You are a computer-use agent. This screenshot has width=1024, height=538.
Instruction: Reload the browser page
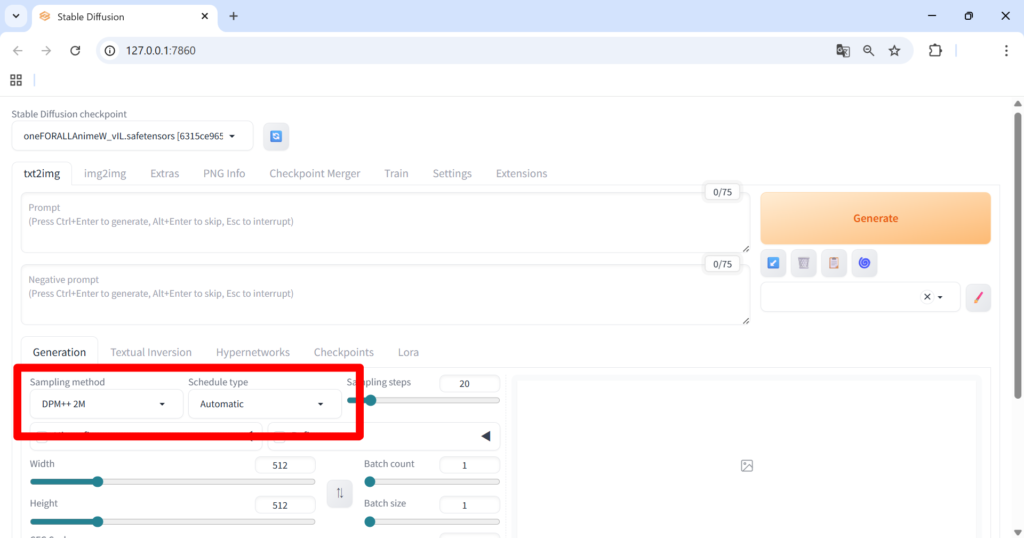coord(75,50)
